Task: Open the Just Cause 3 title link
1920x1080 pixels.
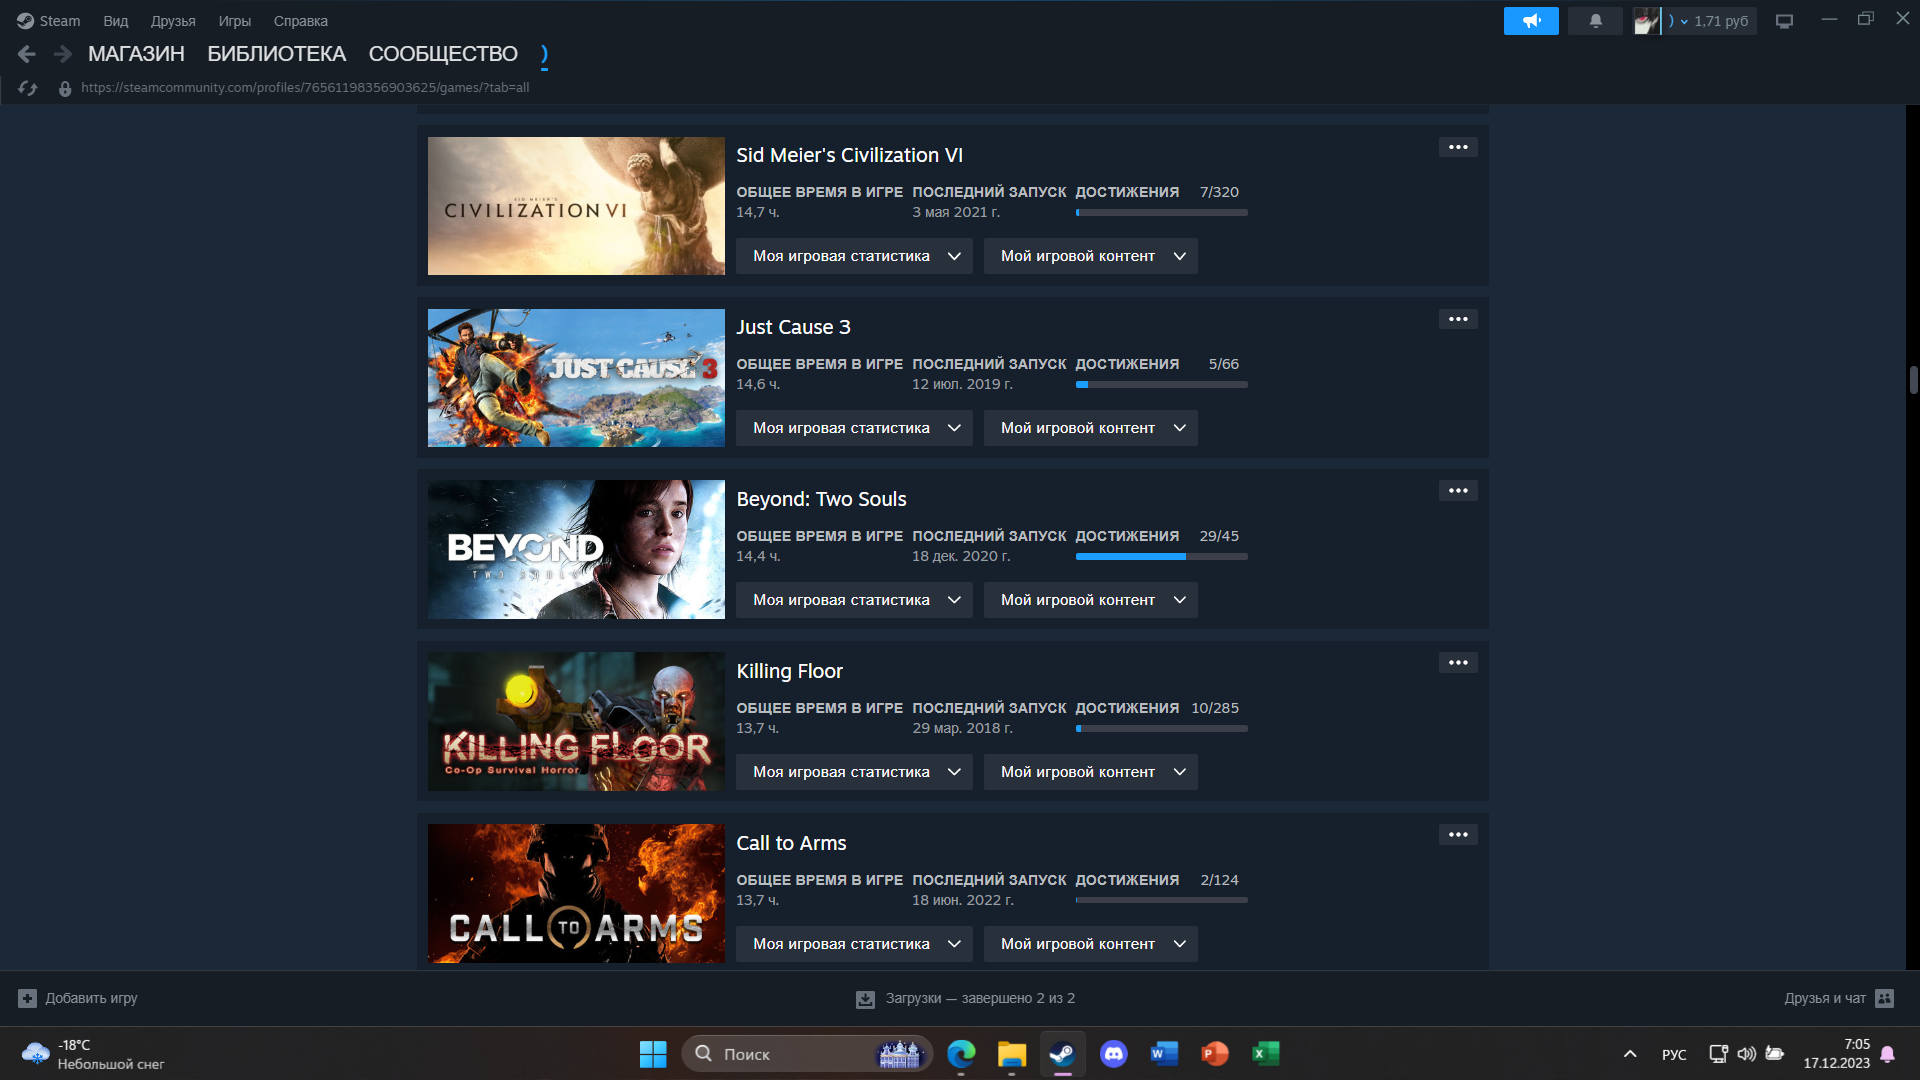Action: coord(793,327)
